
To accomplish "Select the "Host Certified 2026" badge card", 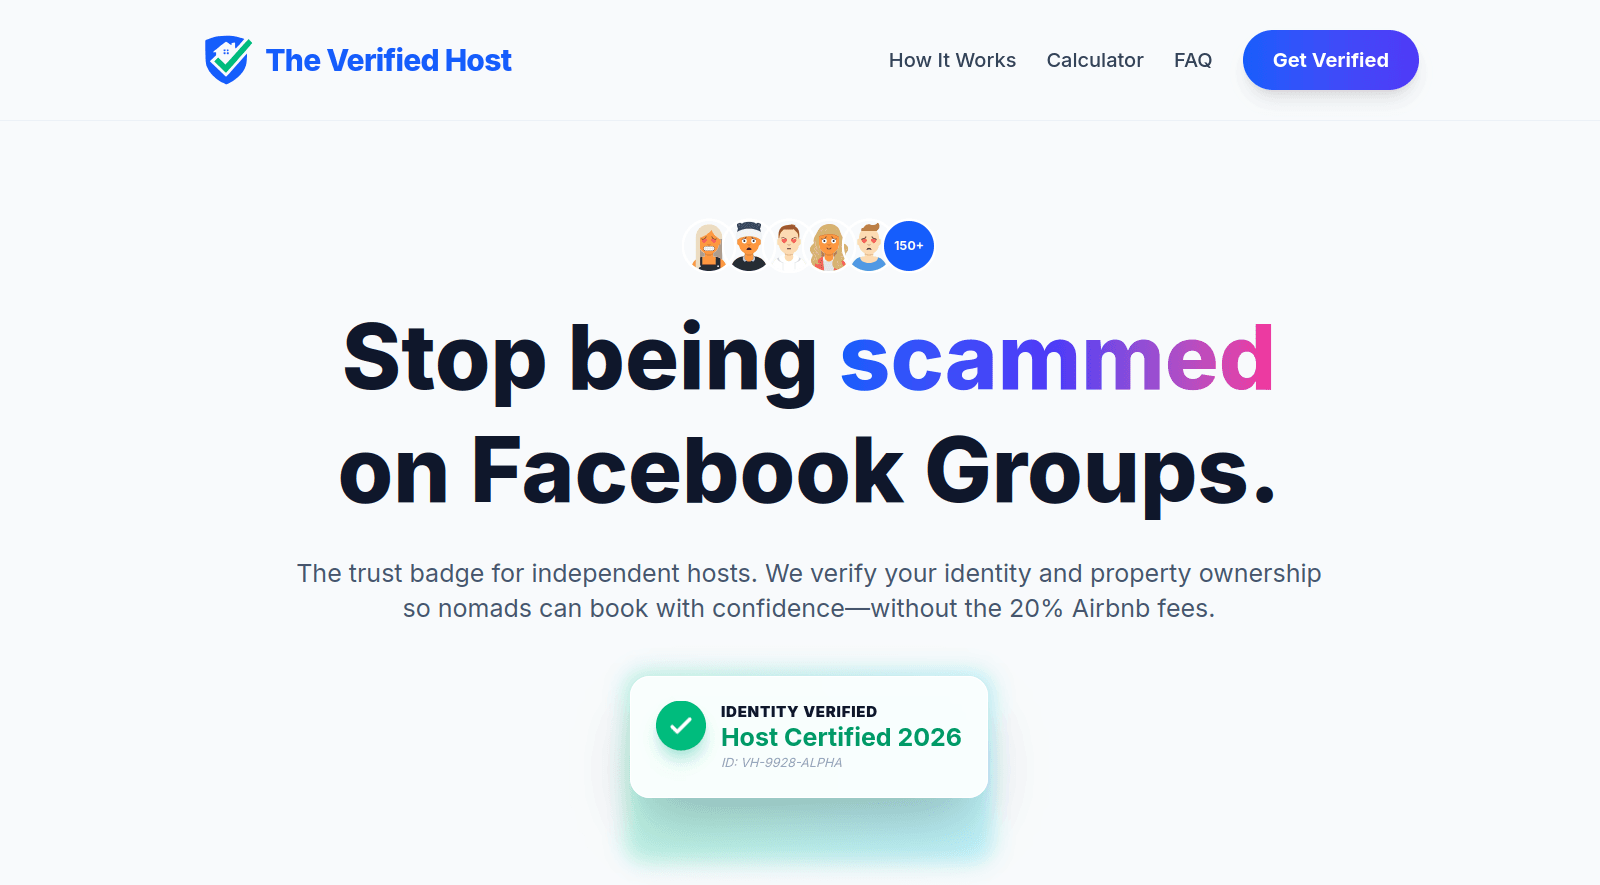I will (x=808, y=737).
